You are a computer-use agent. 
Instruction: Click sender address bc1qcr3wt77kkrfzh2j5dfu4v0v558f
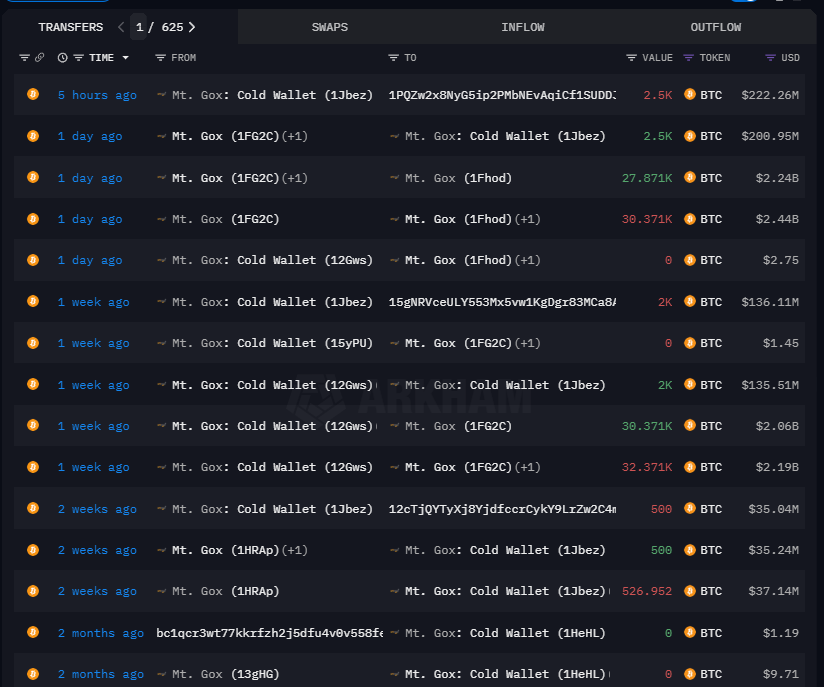pyautogui.click(x=270, y=633)
